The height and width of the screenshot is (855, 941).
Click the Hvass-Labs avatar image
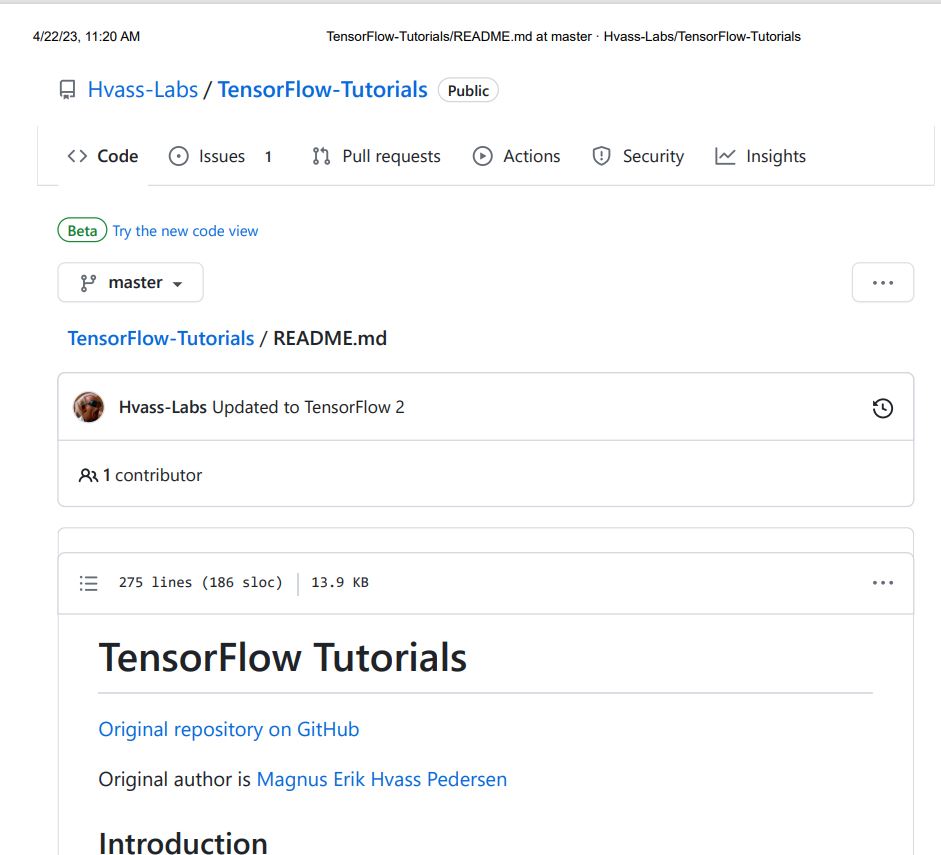89,407
